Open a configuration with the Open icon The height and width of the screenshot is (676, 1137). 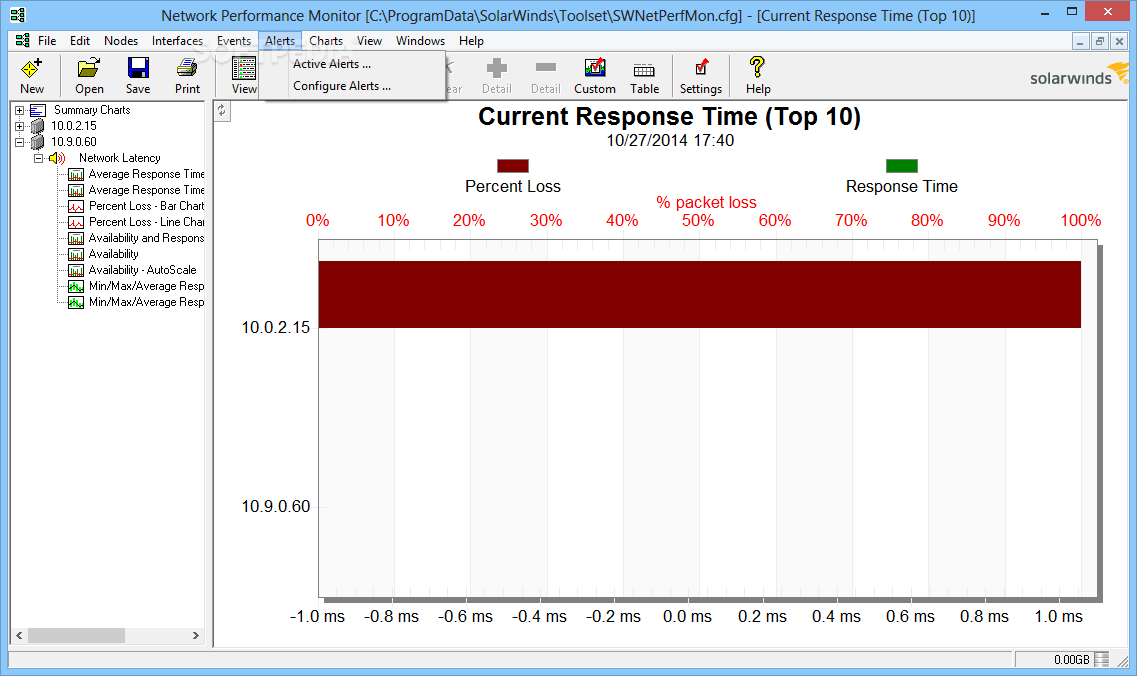point(89,69)
